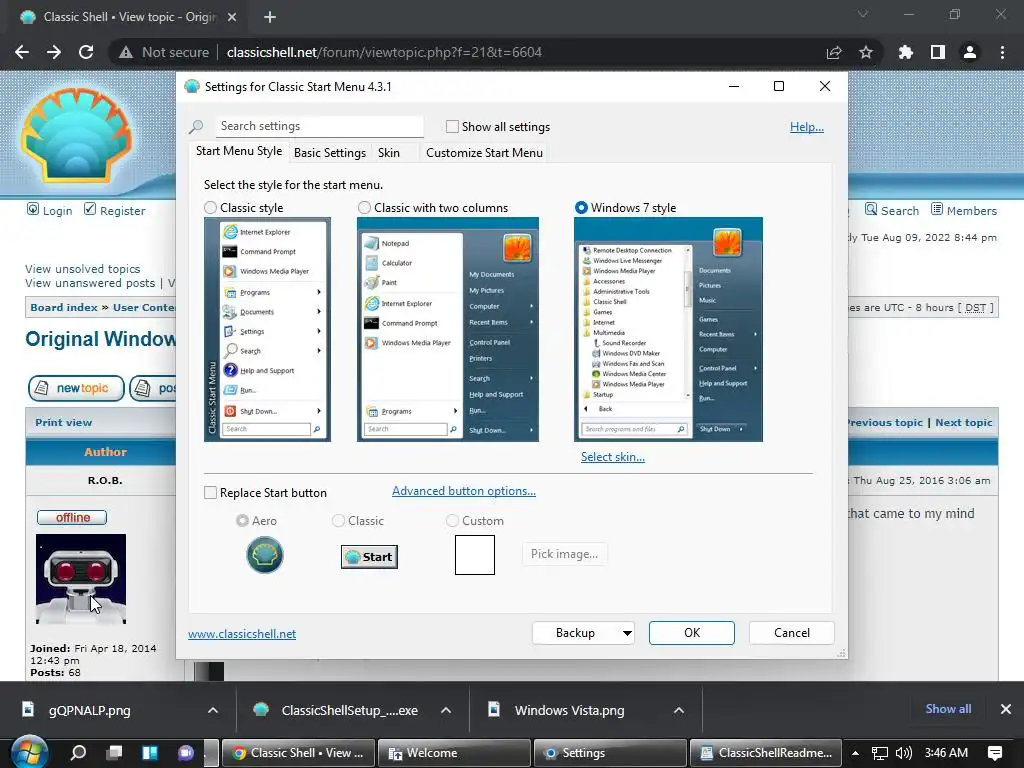Click the Classic Start button image

click(369, 557)
